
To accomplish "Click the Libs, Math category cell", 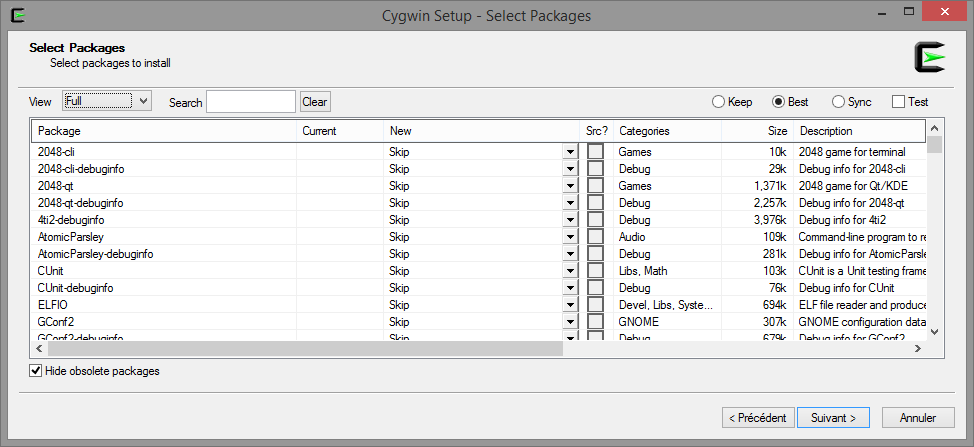I will [x=643, y=271].
